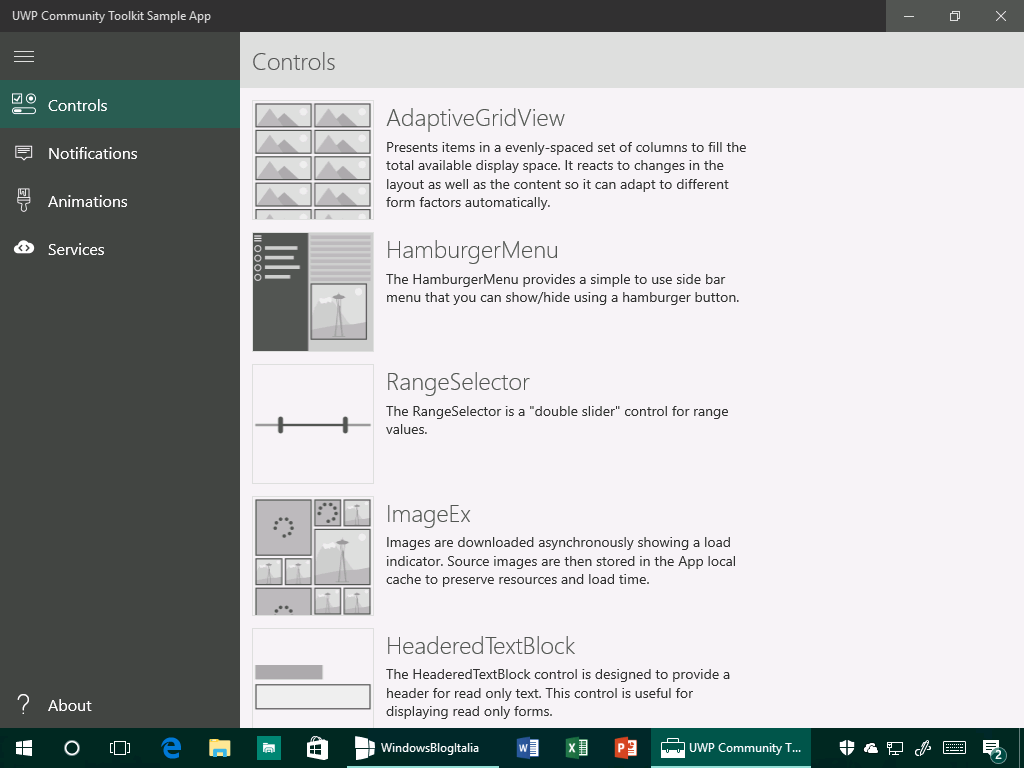This screenshot has width=1024, height=768.
Task: Open the ImageEx sample thumbnail
Action: 313,556
